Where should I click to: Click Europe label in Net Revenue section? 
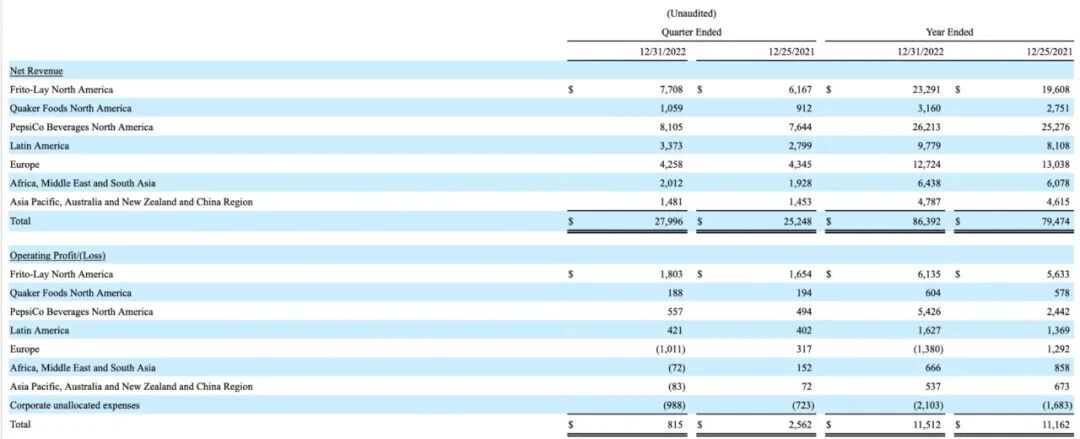[25, 165]
